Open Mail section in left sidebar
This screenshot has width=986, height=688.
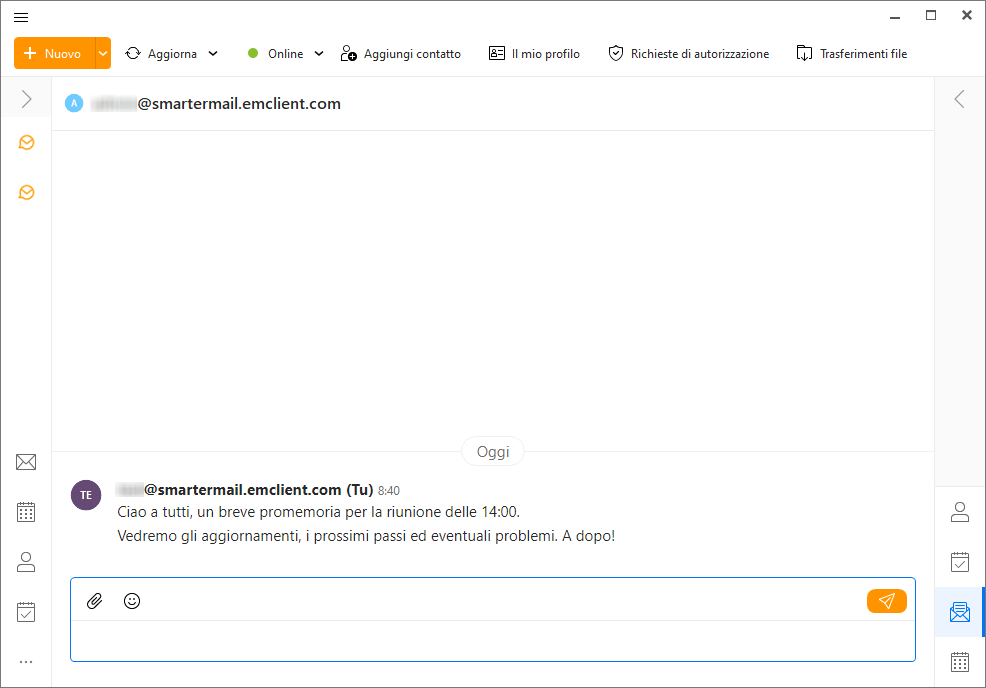tap(26, 462)
